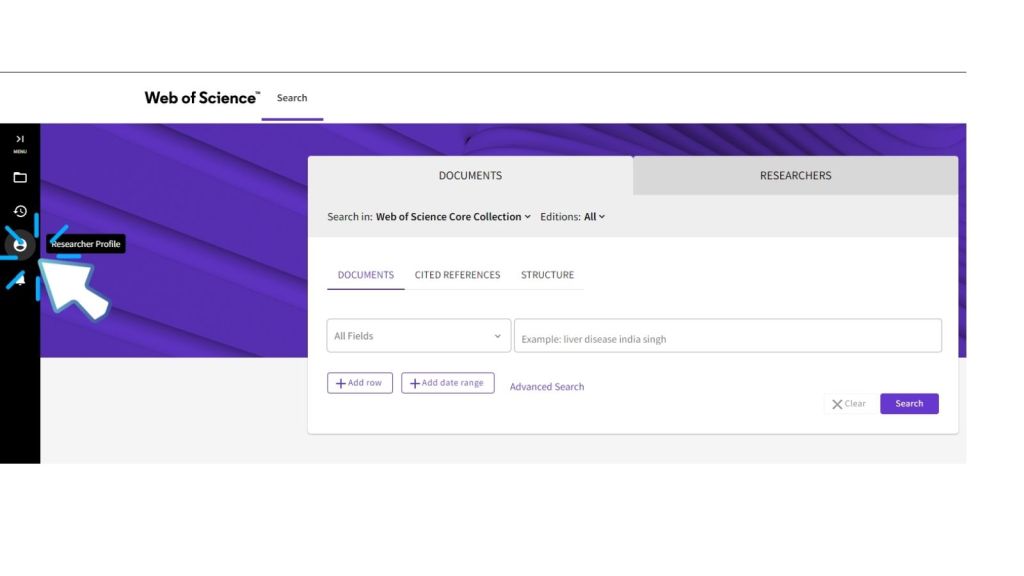Viewport: 1024px width, 576px height.
Task: Open the marked list folder icon
Action: pos(20,178)
